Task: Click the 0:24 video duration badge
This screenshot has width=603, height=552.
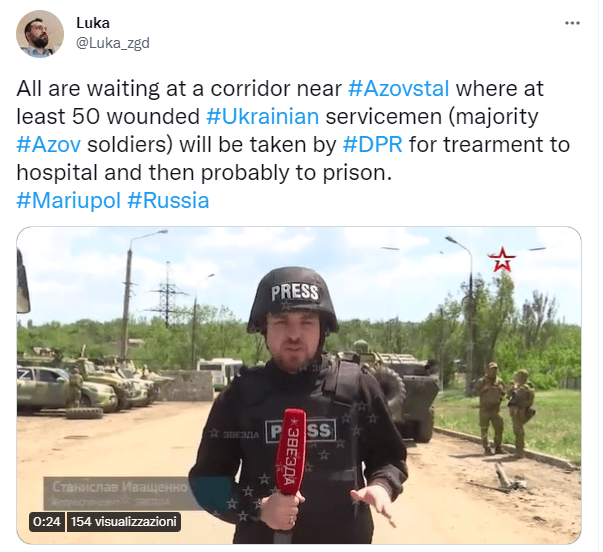Action: point(47,522)
